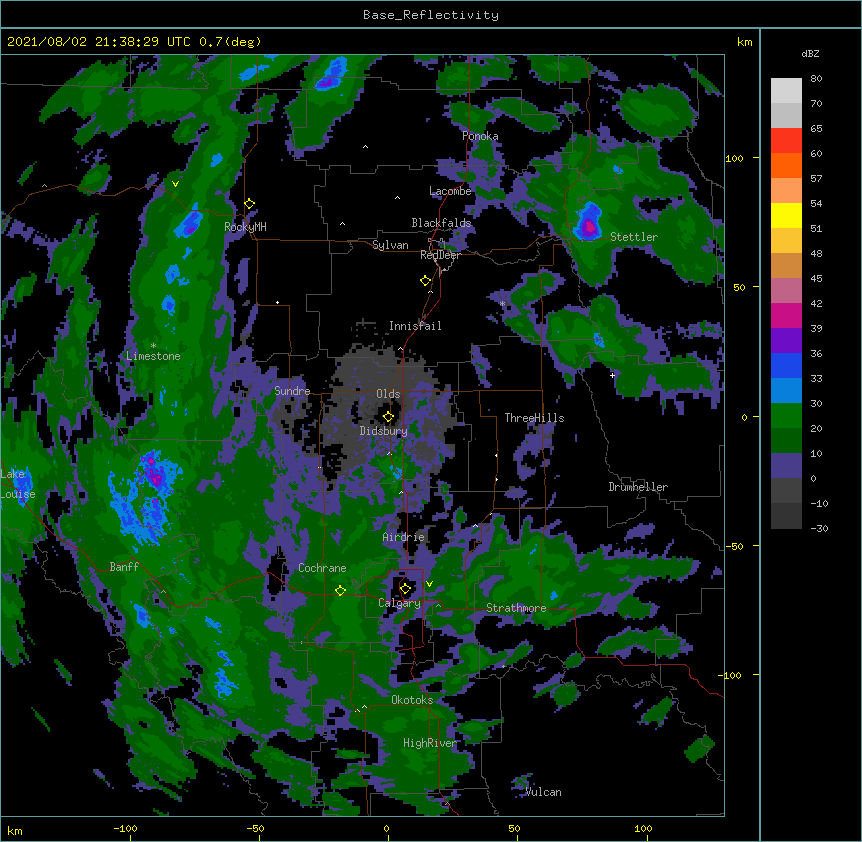Click the Sylvan label
The image size is (862, 842).
[x=390, y=245]
